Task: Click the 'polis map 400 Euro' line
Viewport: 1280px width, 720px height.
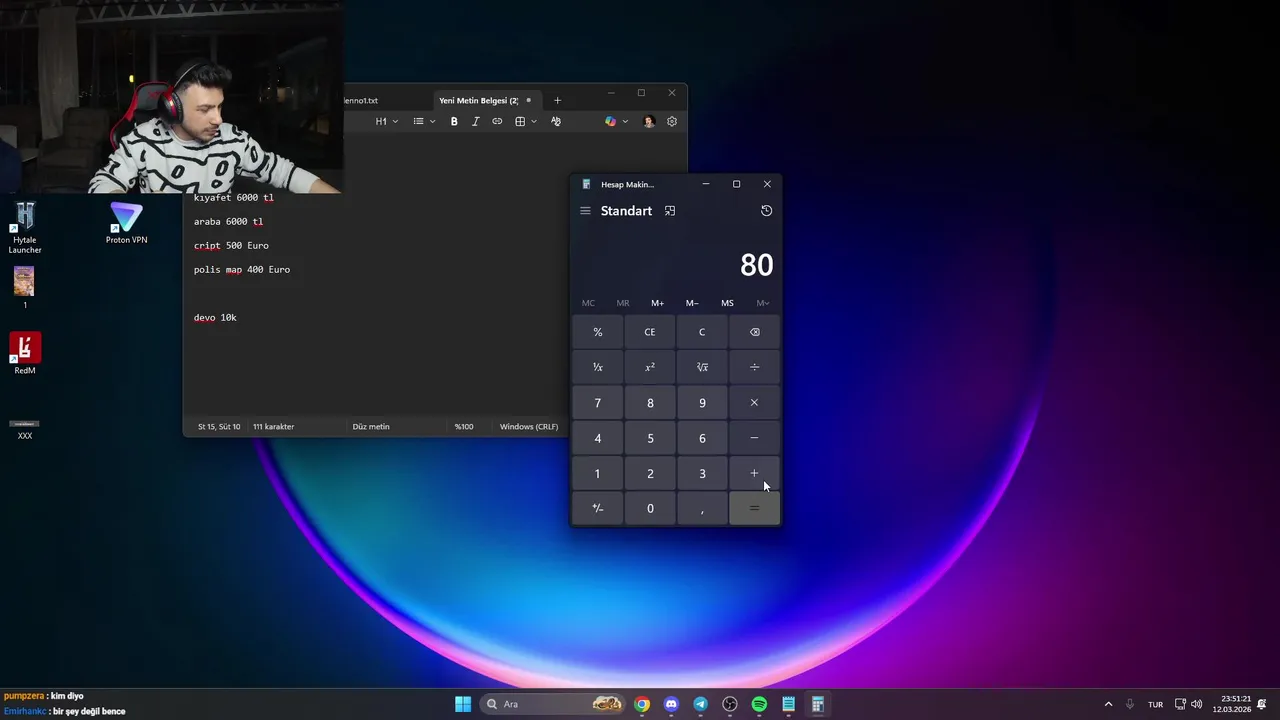Action: 242,270
